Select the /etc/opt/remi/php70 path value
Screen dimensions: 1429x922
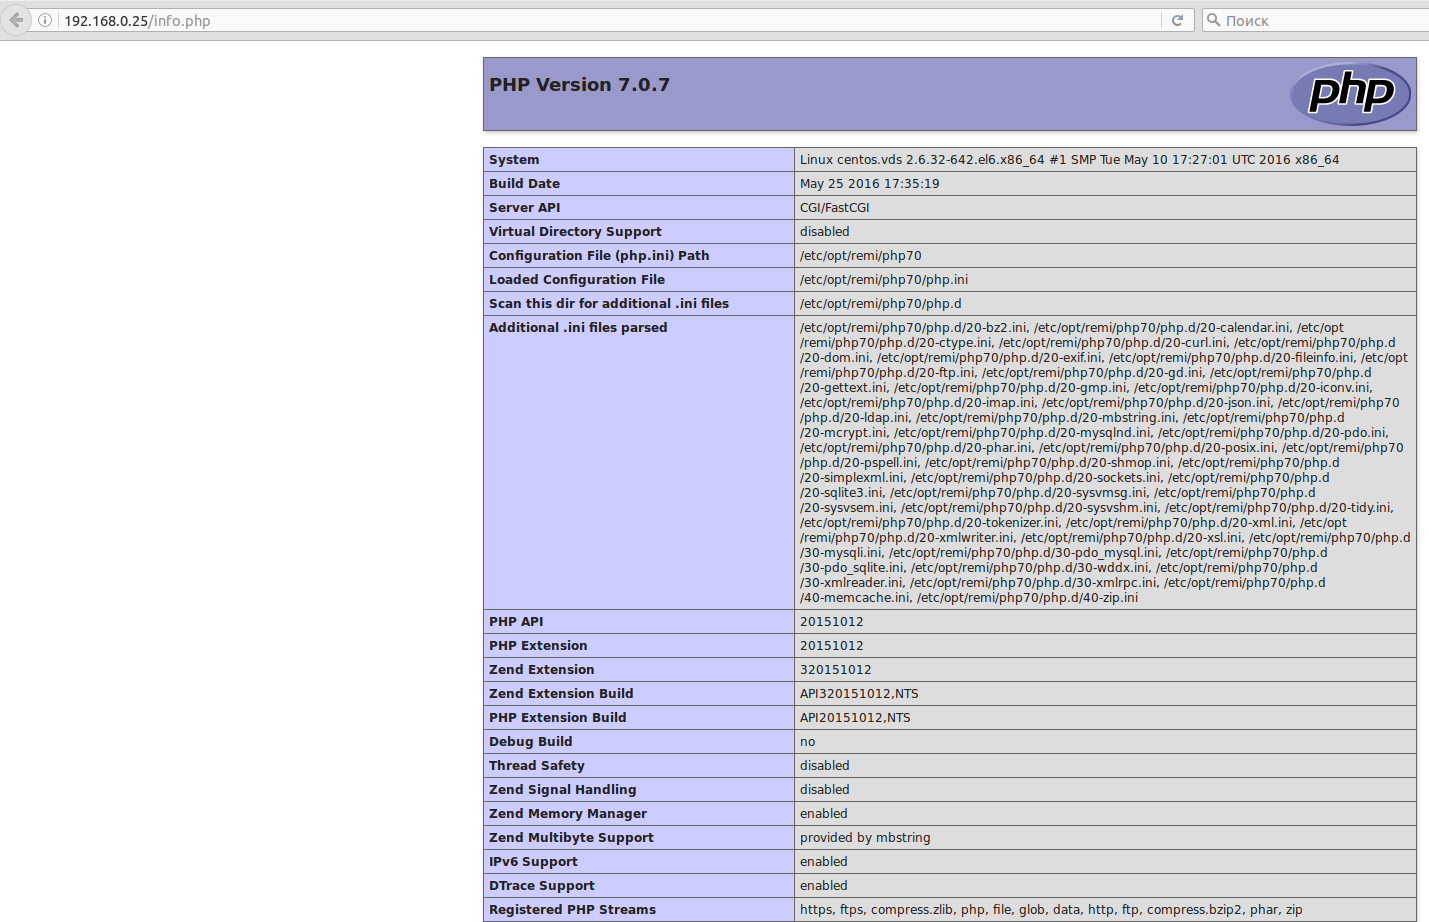coord(860,256)
